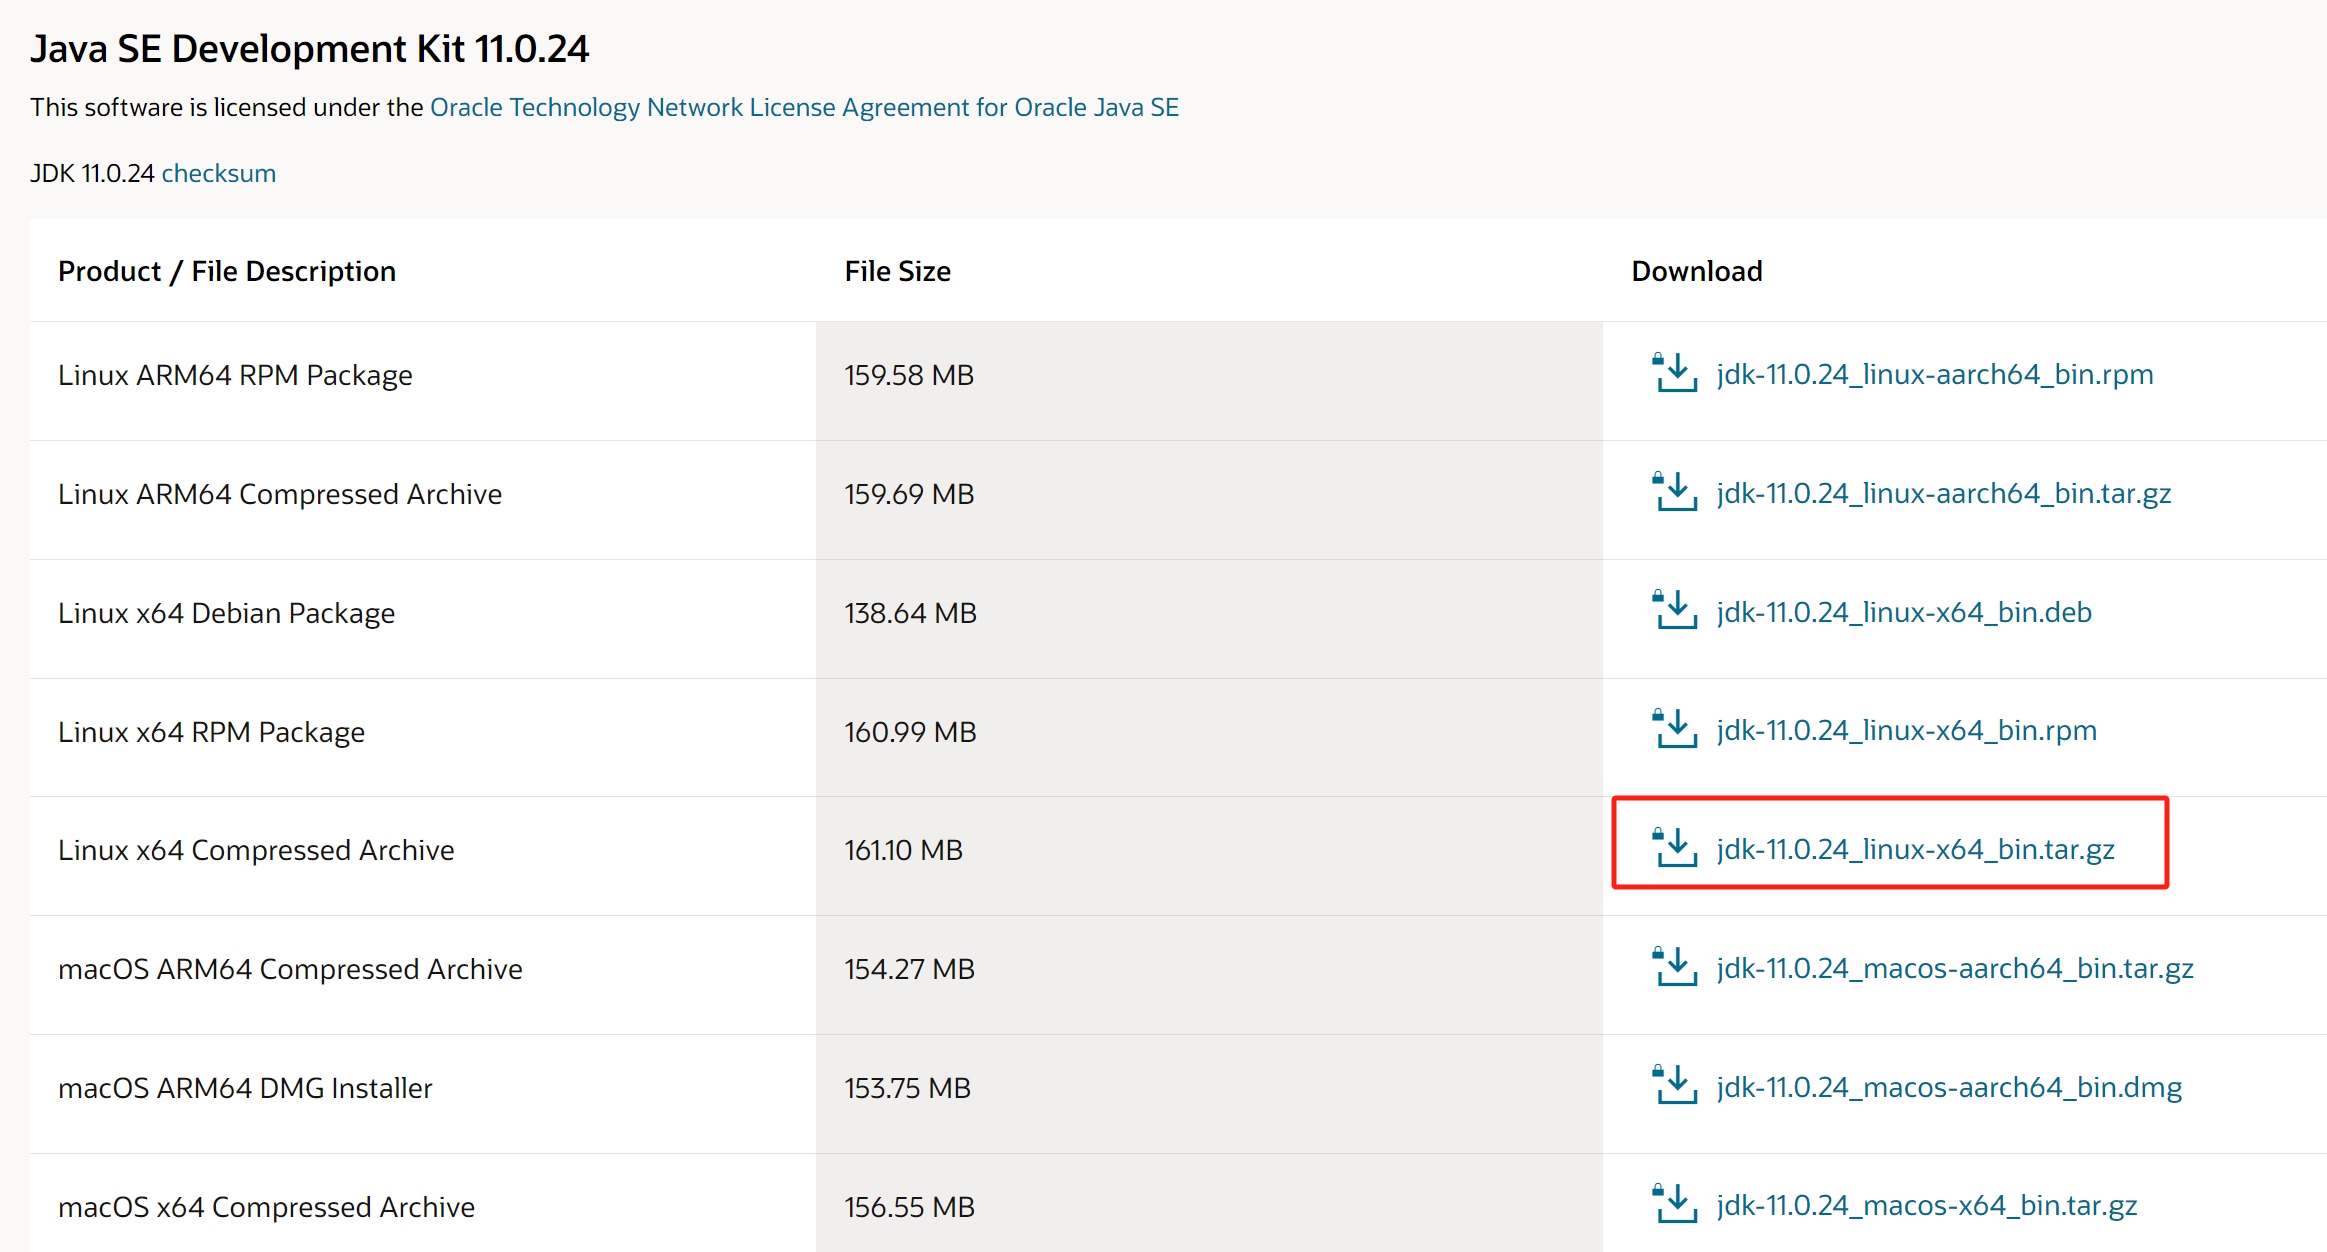Download jdk-11.0.24_macos-x64_bin.tar.gz file link
This screenshot has width=2327, height=1252.
(1927, 1205)
